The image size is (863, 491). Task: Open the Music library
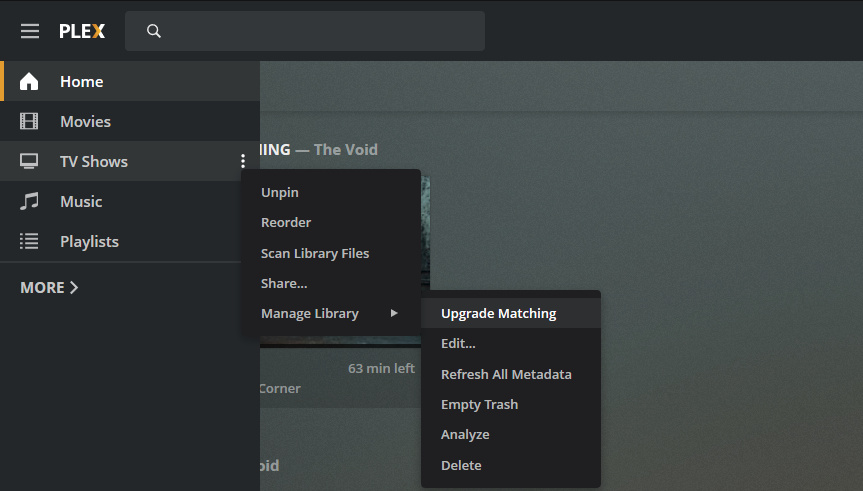[x=130, y=201]
